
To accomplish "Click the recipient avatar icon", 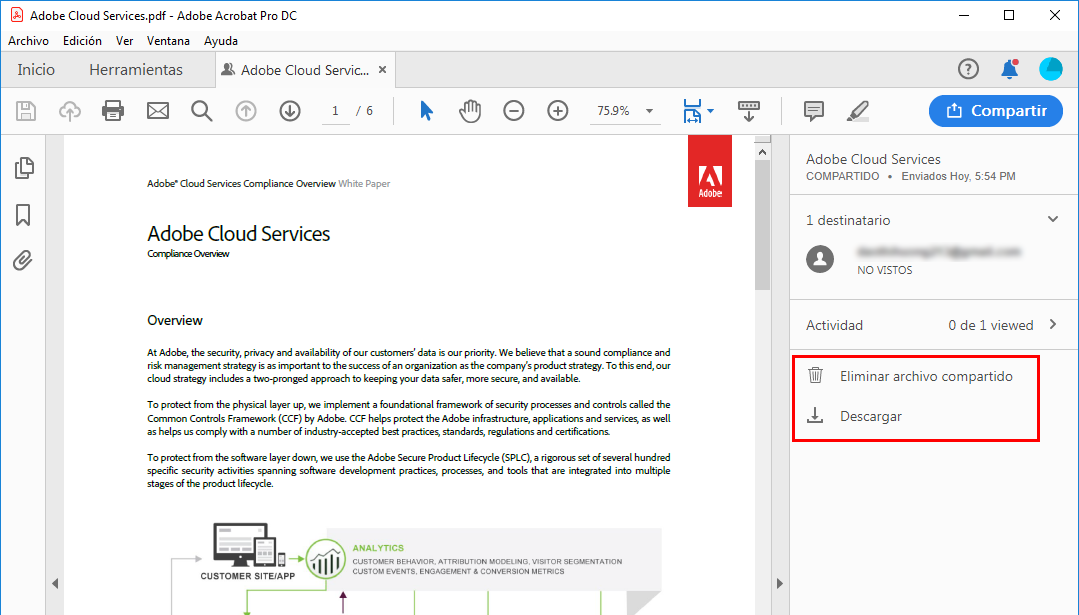I will click(820, 259).
